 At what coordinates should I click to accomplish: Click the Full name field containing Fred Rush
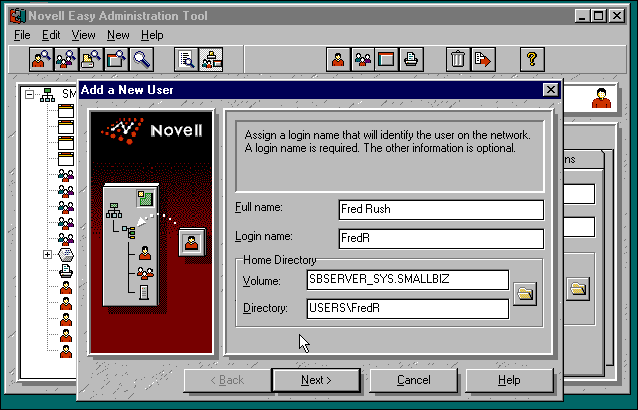click(441, 209)
